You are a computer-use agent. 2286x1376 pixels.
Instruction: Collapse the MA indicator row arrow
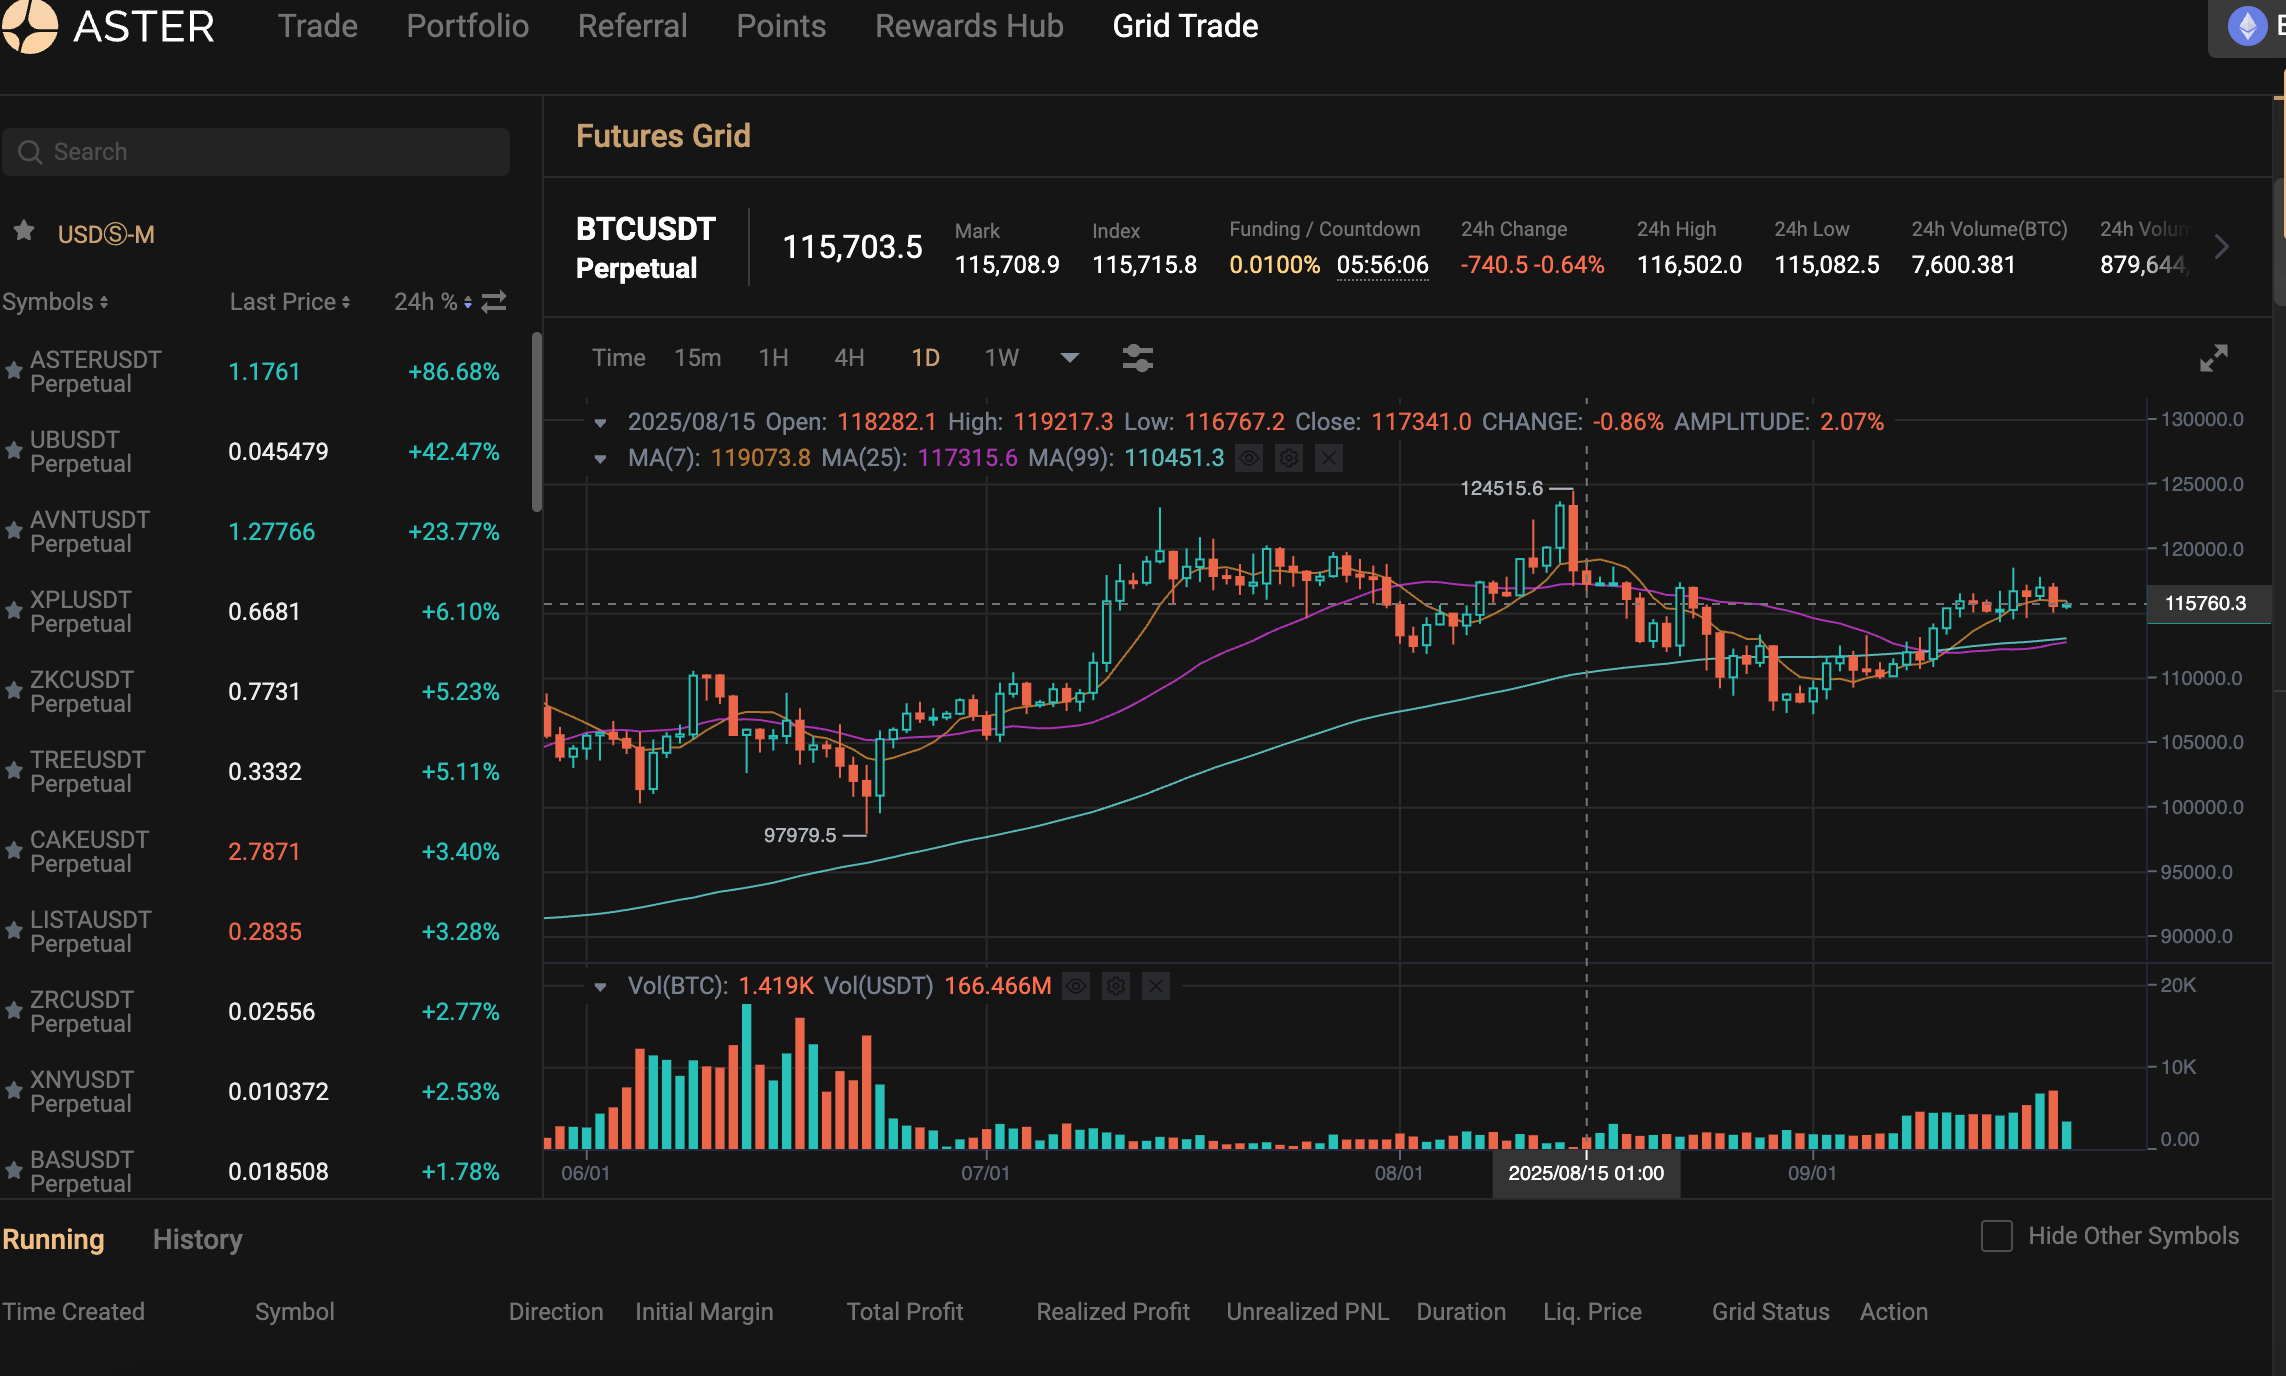tap(600, 459)
